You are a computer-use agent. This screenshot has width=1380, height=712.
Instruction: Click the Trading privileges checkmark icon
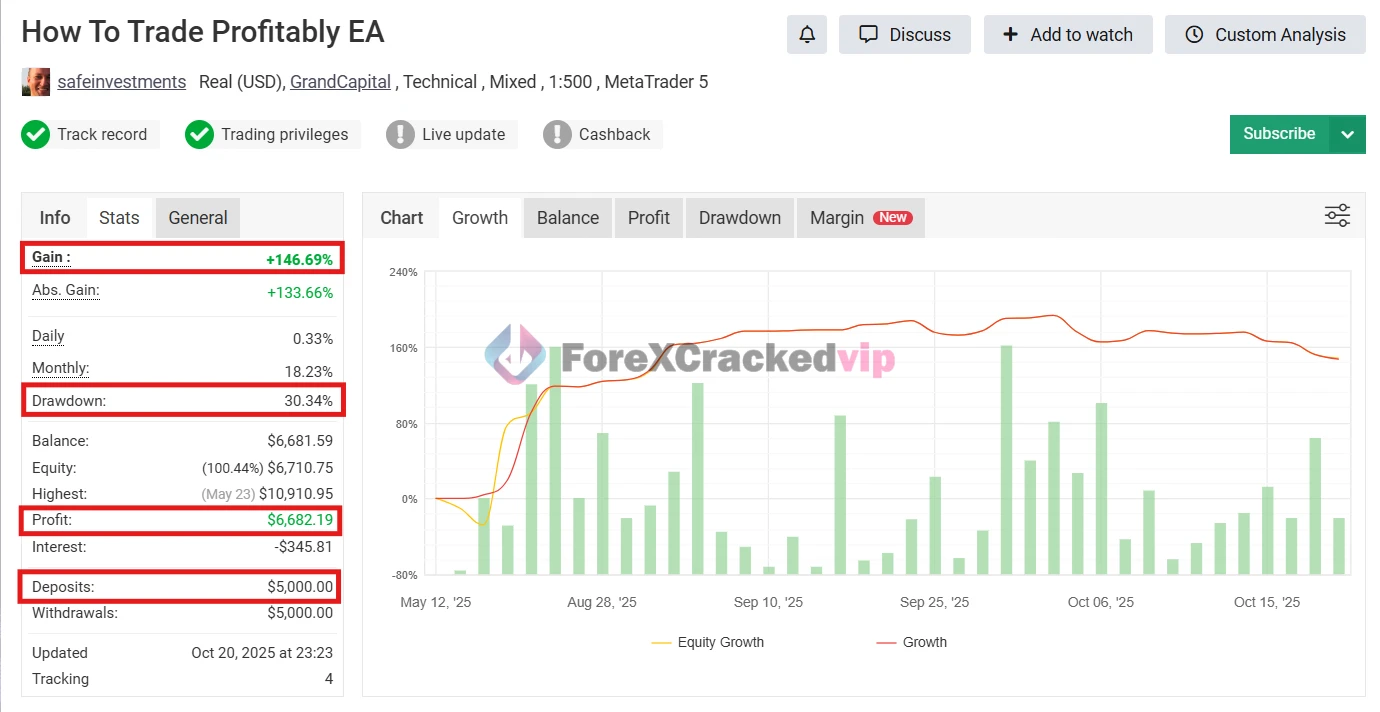pyautogui.click(x=200, y=134)
